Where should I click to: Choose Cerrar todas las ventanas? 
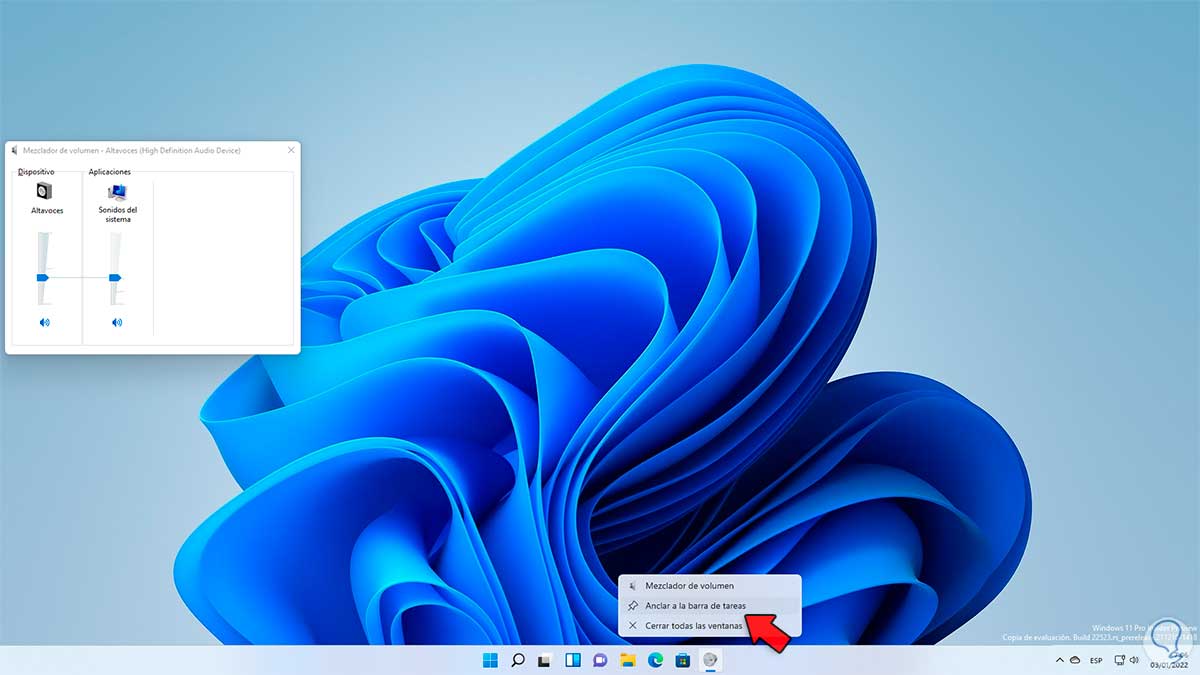710,626
